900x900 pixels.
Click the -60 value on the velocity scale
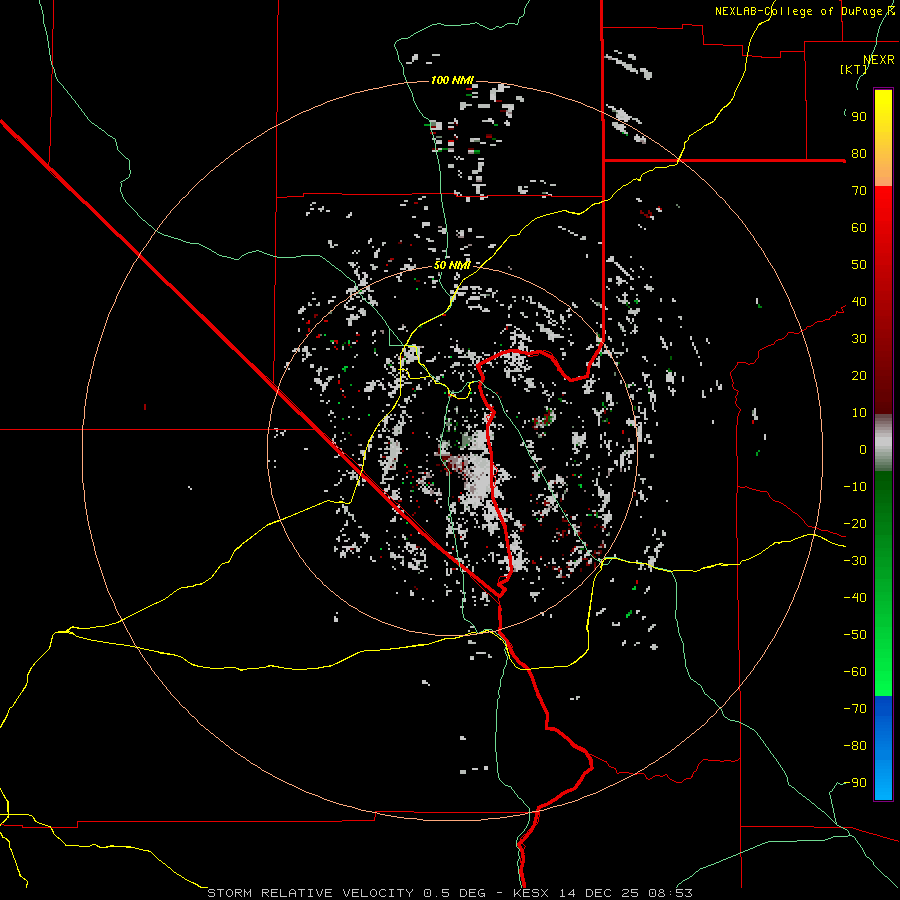pyautogui.click(x=855, y=672)
